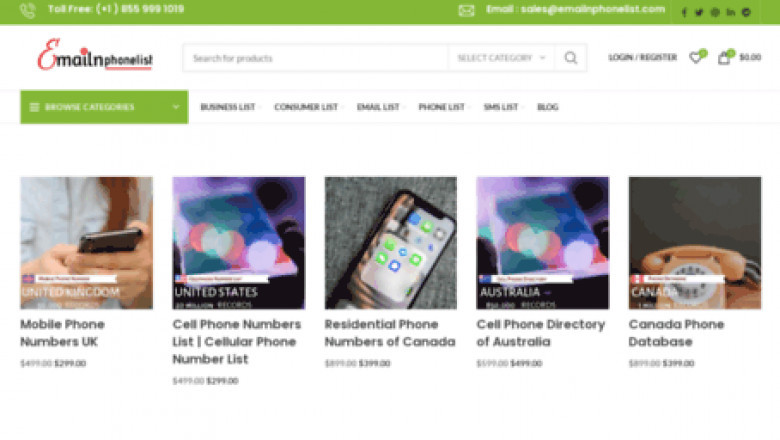Viewport: 780px width, 440px height.
Task: Open the Consumer List menu item
Action: pos(306,107)
